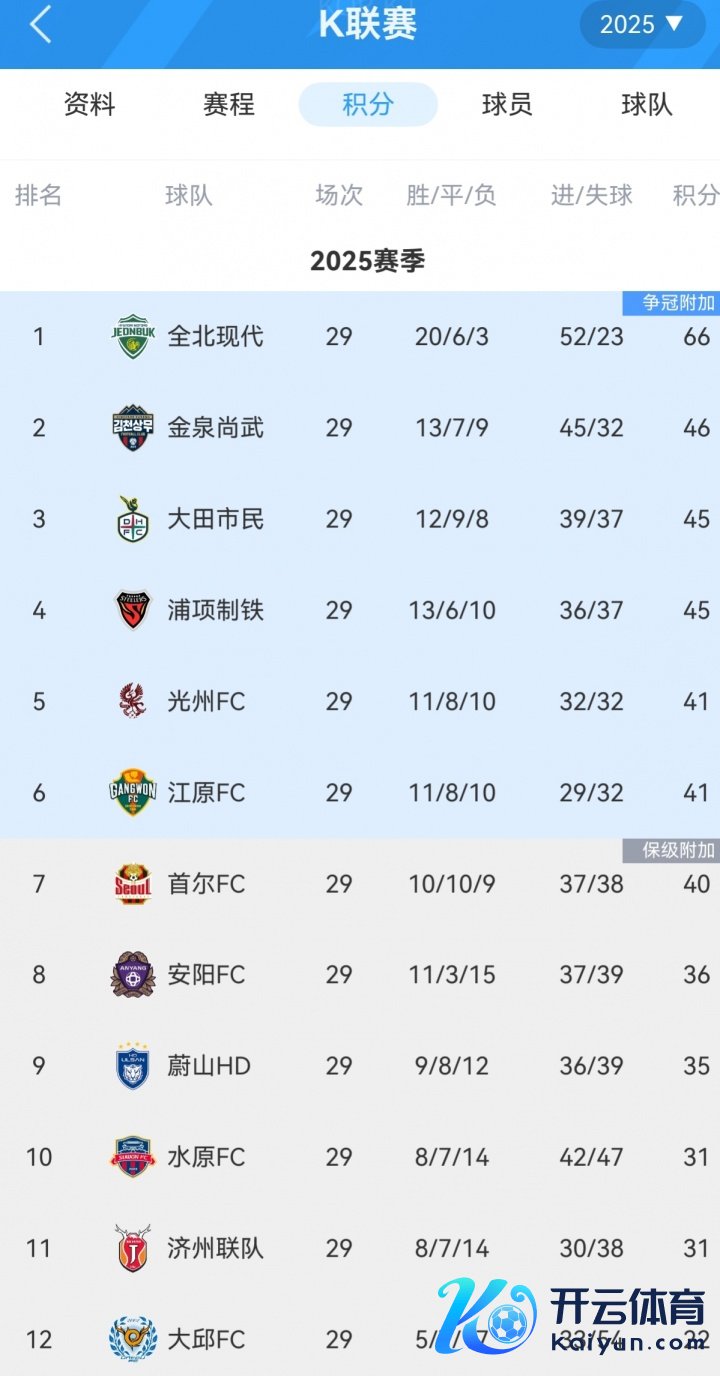720x1376 pixels.
Task: Tap the 江原FC team logo
Action: point(132,793)
